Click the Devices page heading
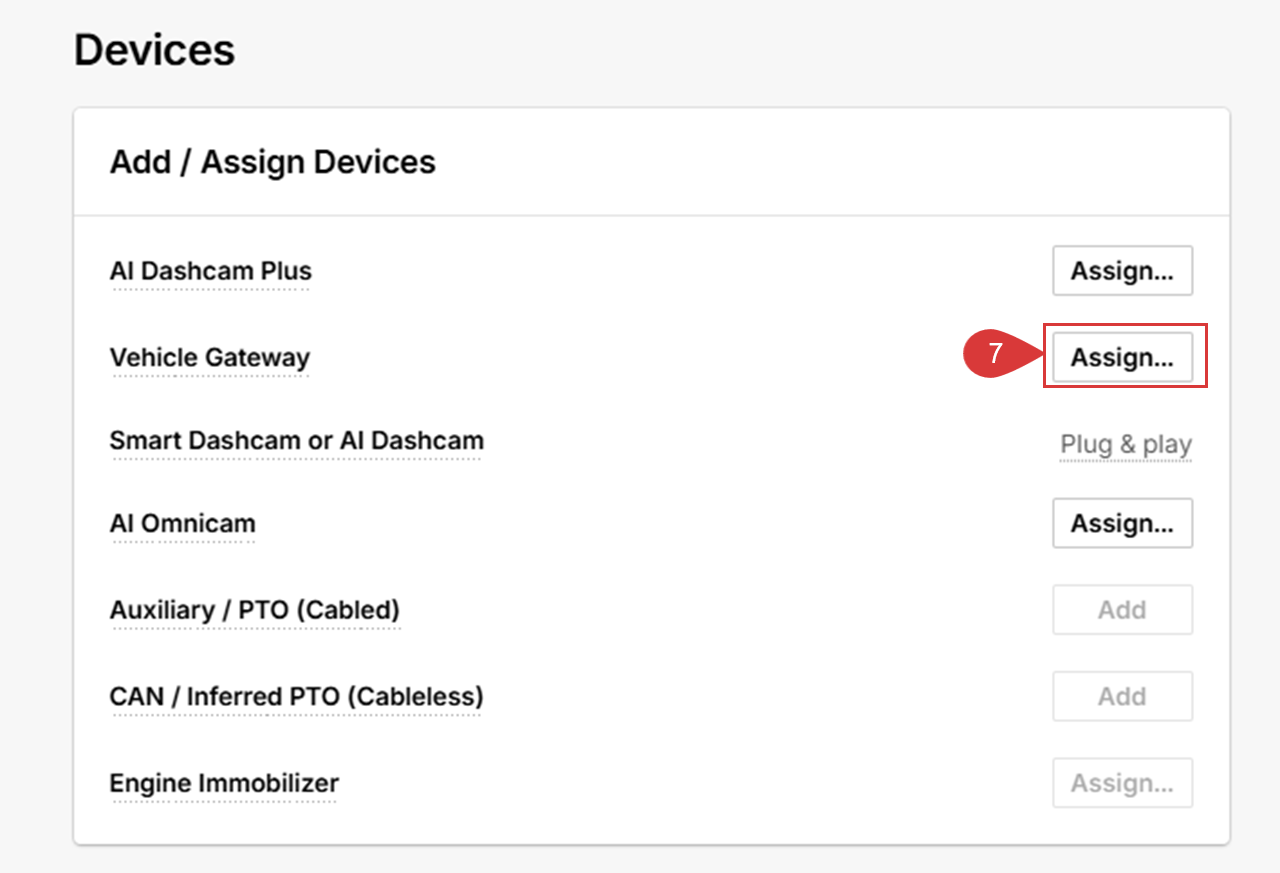The width and height of the screenshot is (1280, 873). [x=155, y=50]
